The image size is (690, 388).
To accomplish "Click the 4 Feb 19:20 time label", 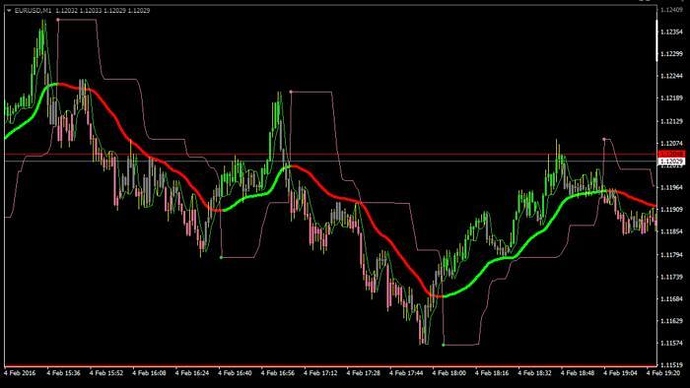I will [663, 373].
